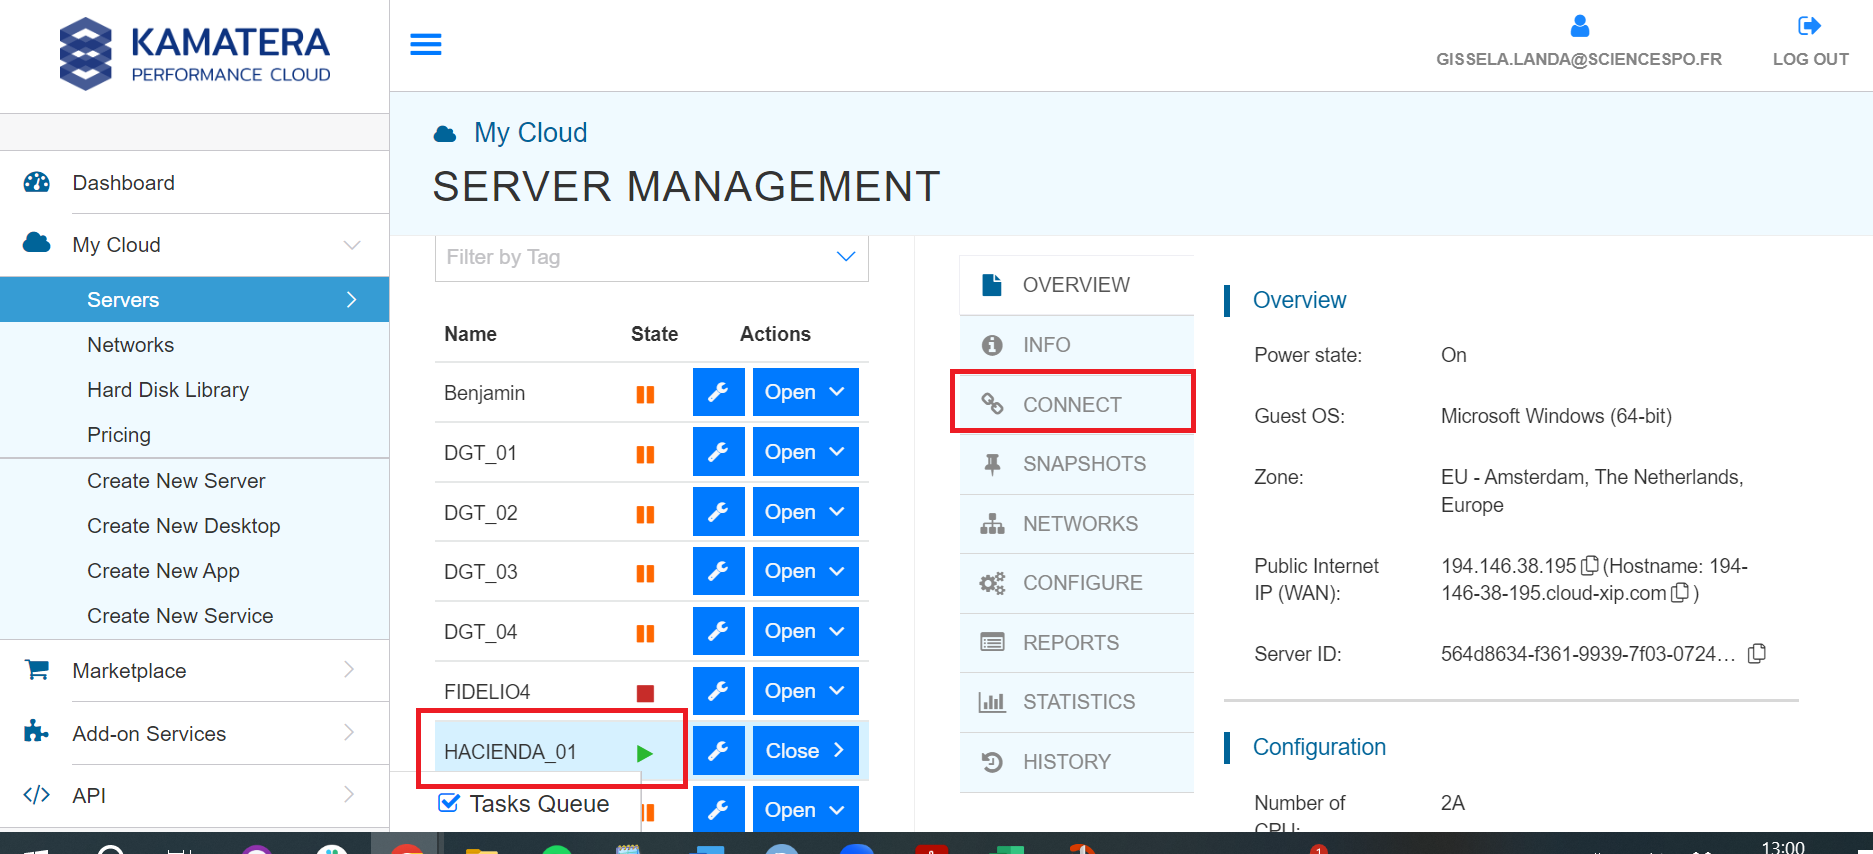The width and height of the screenshot is (1873, 854).
Task: Toggle the Tasks Queue checkbox
Action: (x=449, y=803)
